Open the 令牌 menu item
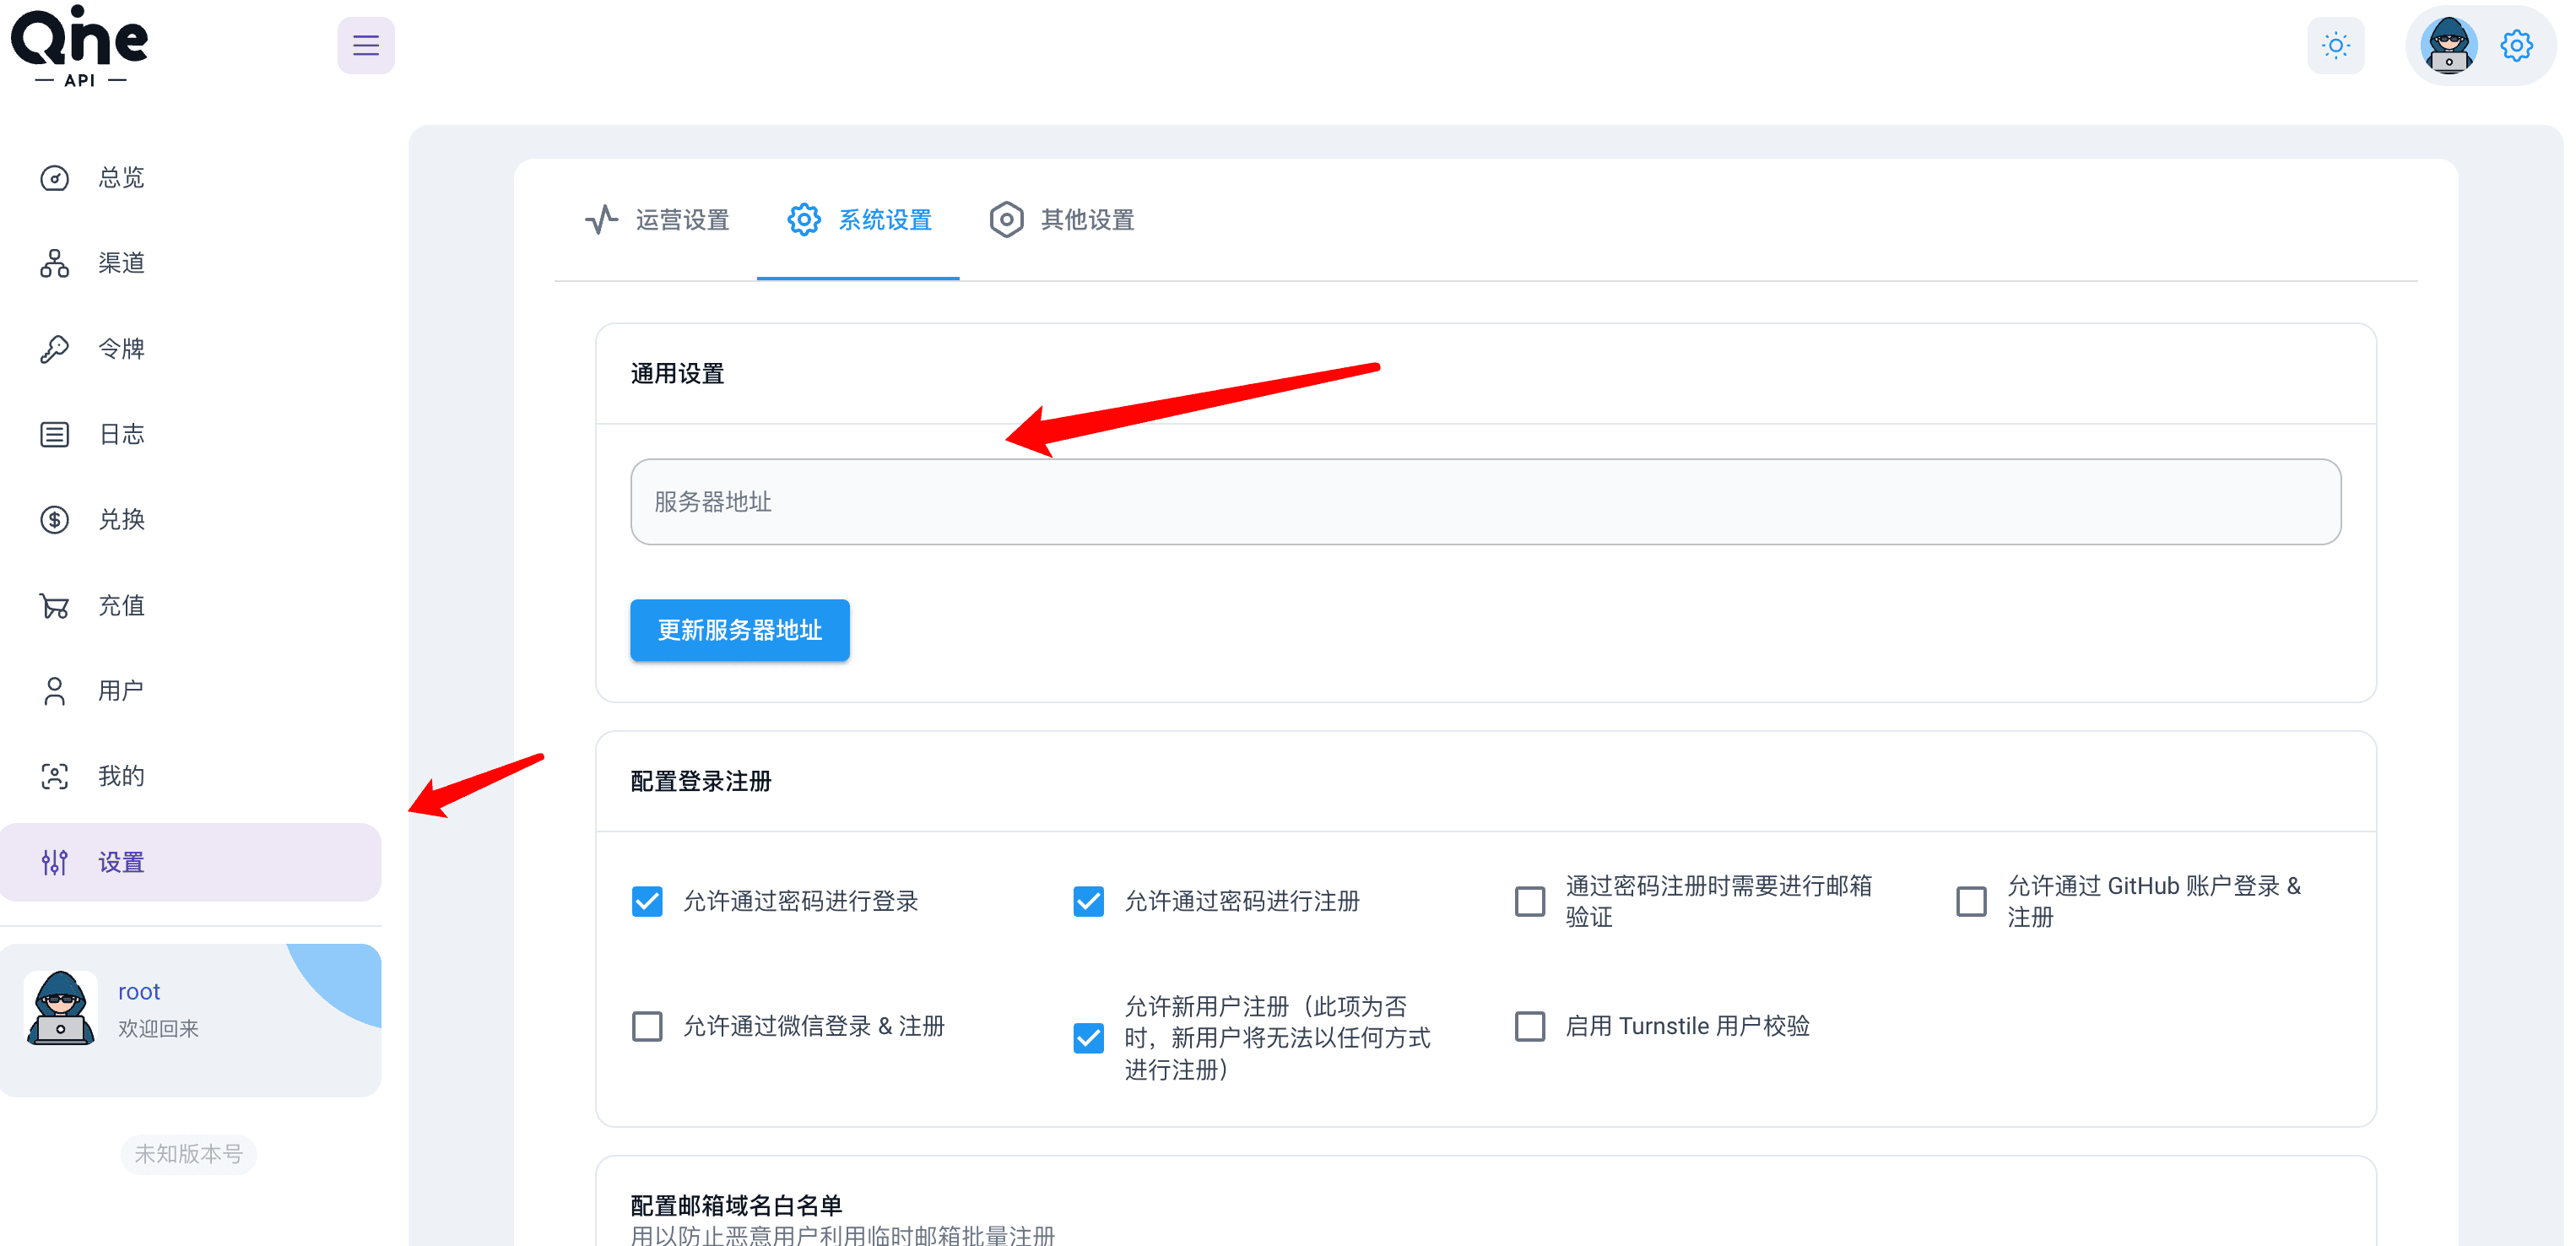This screenshot has width=2576, height=1246. point(190,349)
